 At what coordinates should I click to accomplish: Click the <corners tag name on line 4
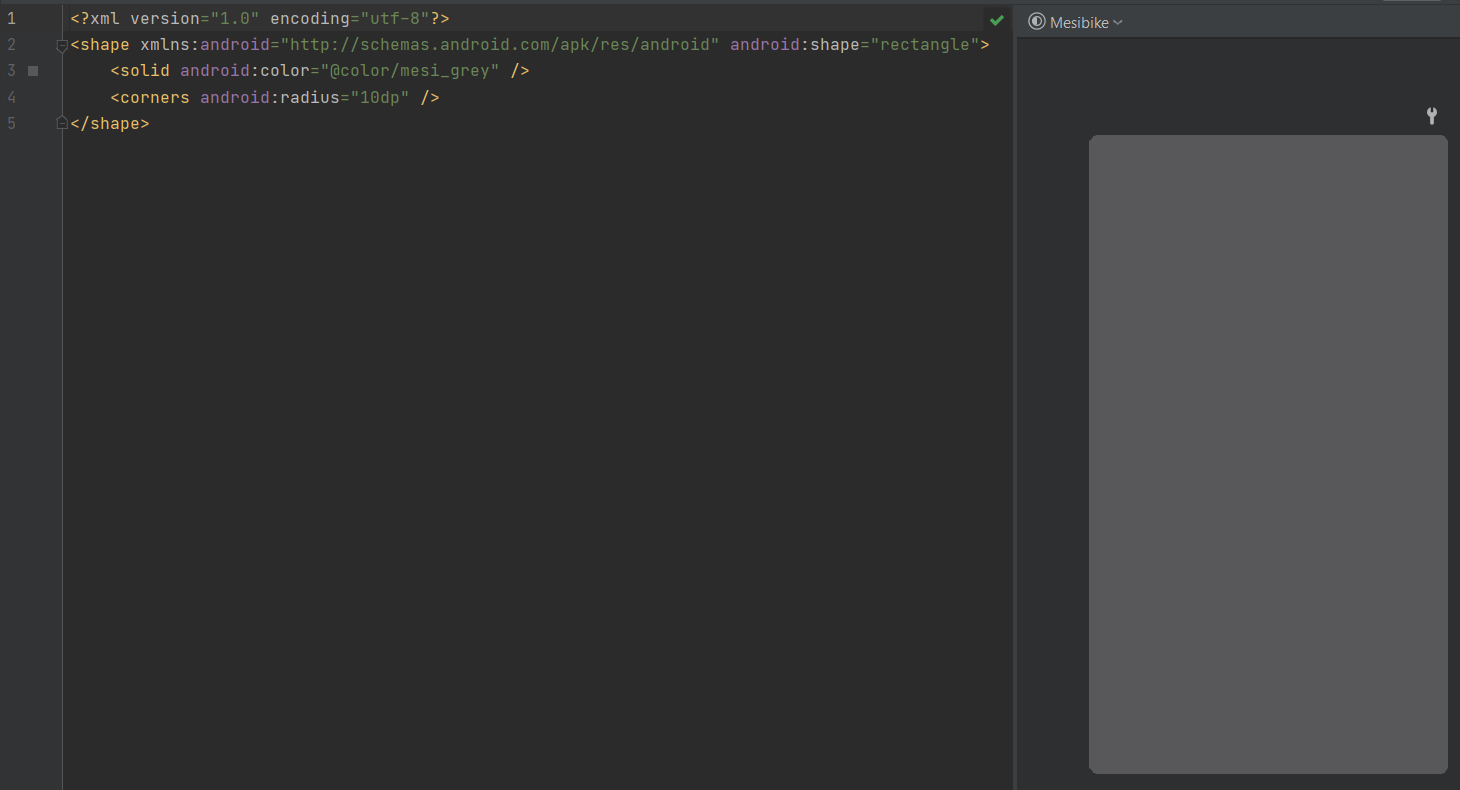point(150,97)
